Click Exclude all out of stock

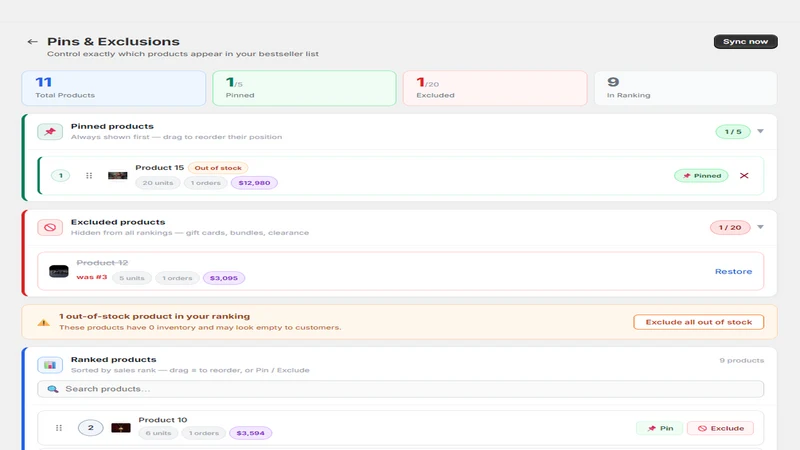pyautogui.click(x=698, y=322)
